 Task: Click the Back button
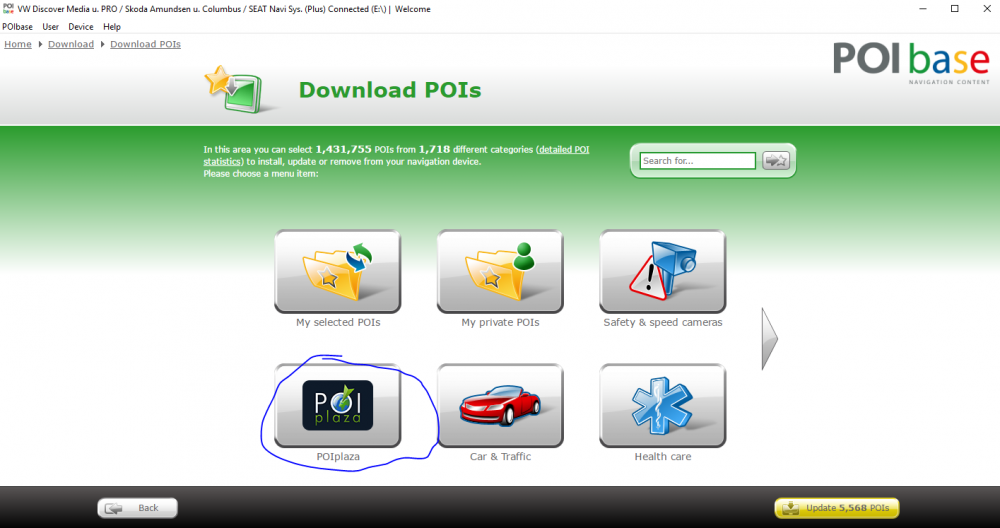point(137,508)
